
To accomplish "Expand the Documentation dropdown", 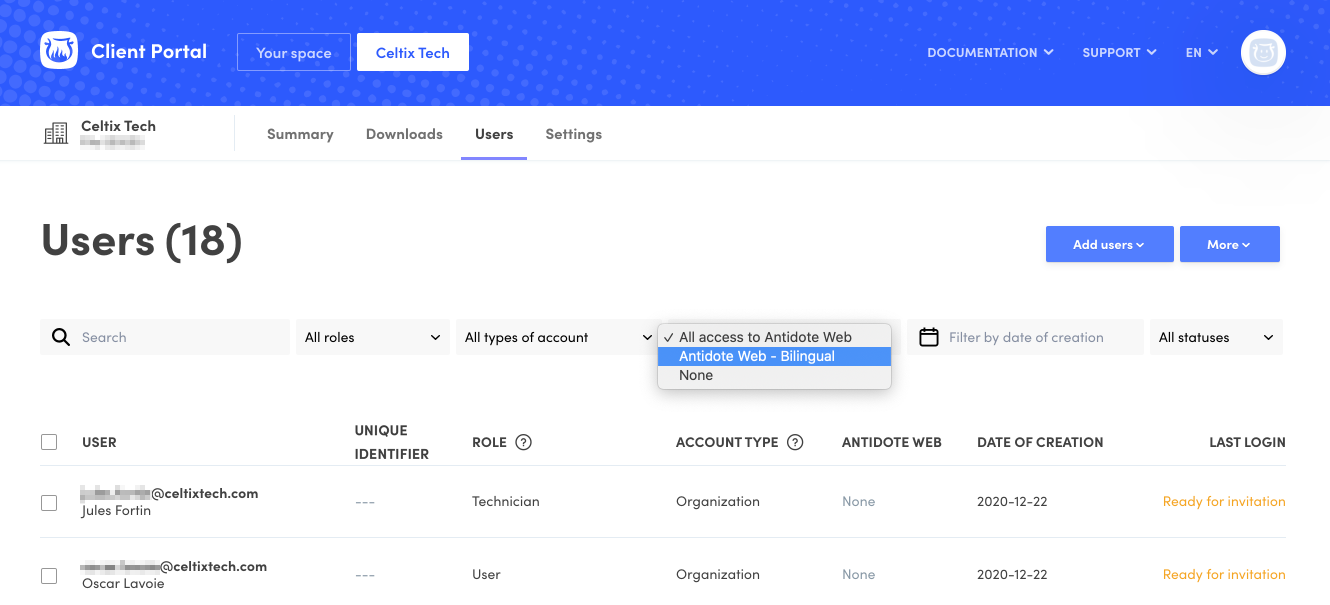I will [x=990, y=52].
